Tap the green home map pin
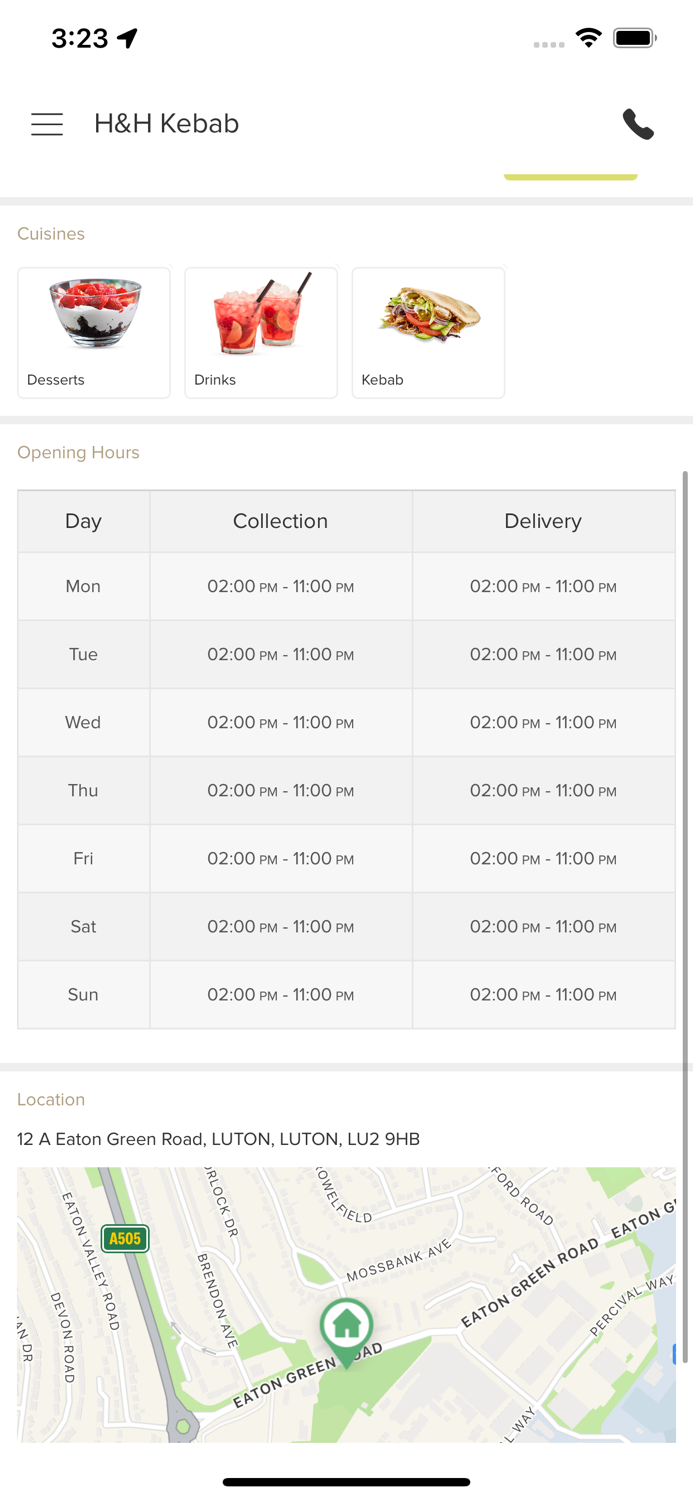 pyautogui.click(x=346, y=1328)
